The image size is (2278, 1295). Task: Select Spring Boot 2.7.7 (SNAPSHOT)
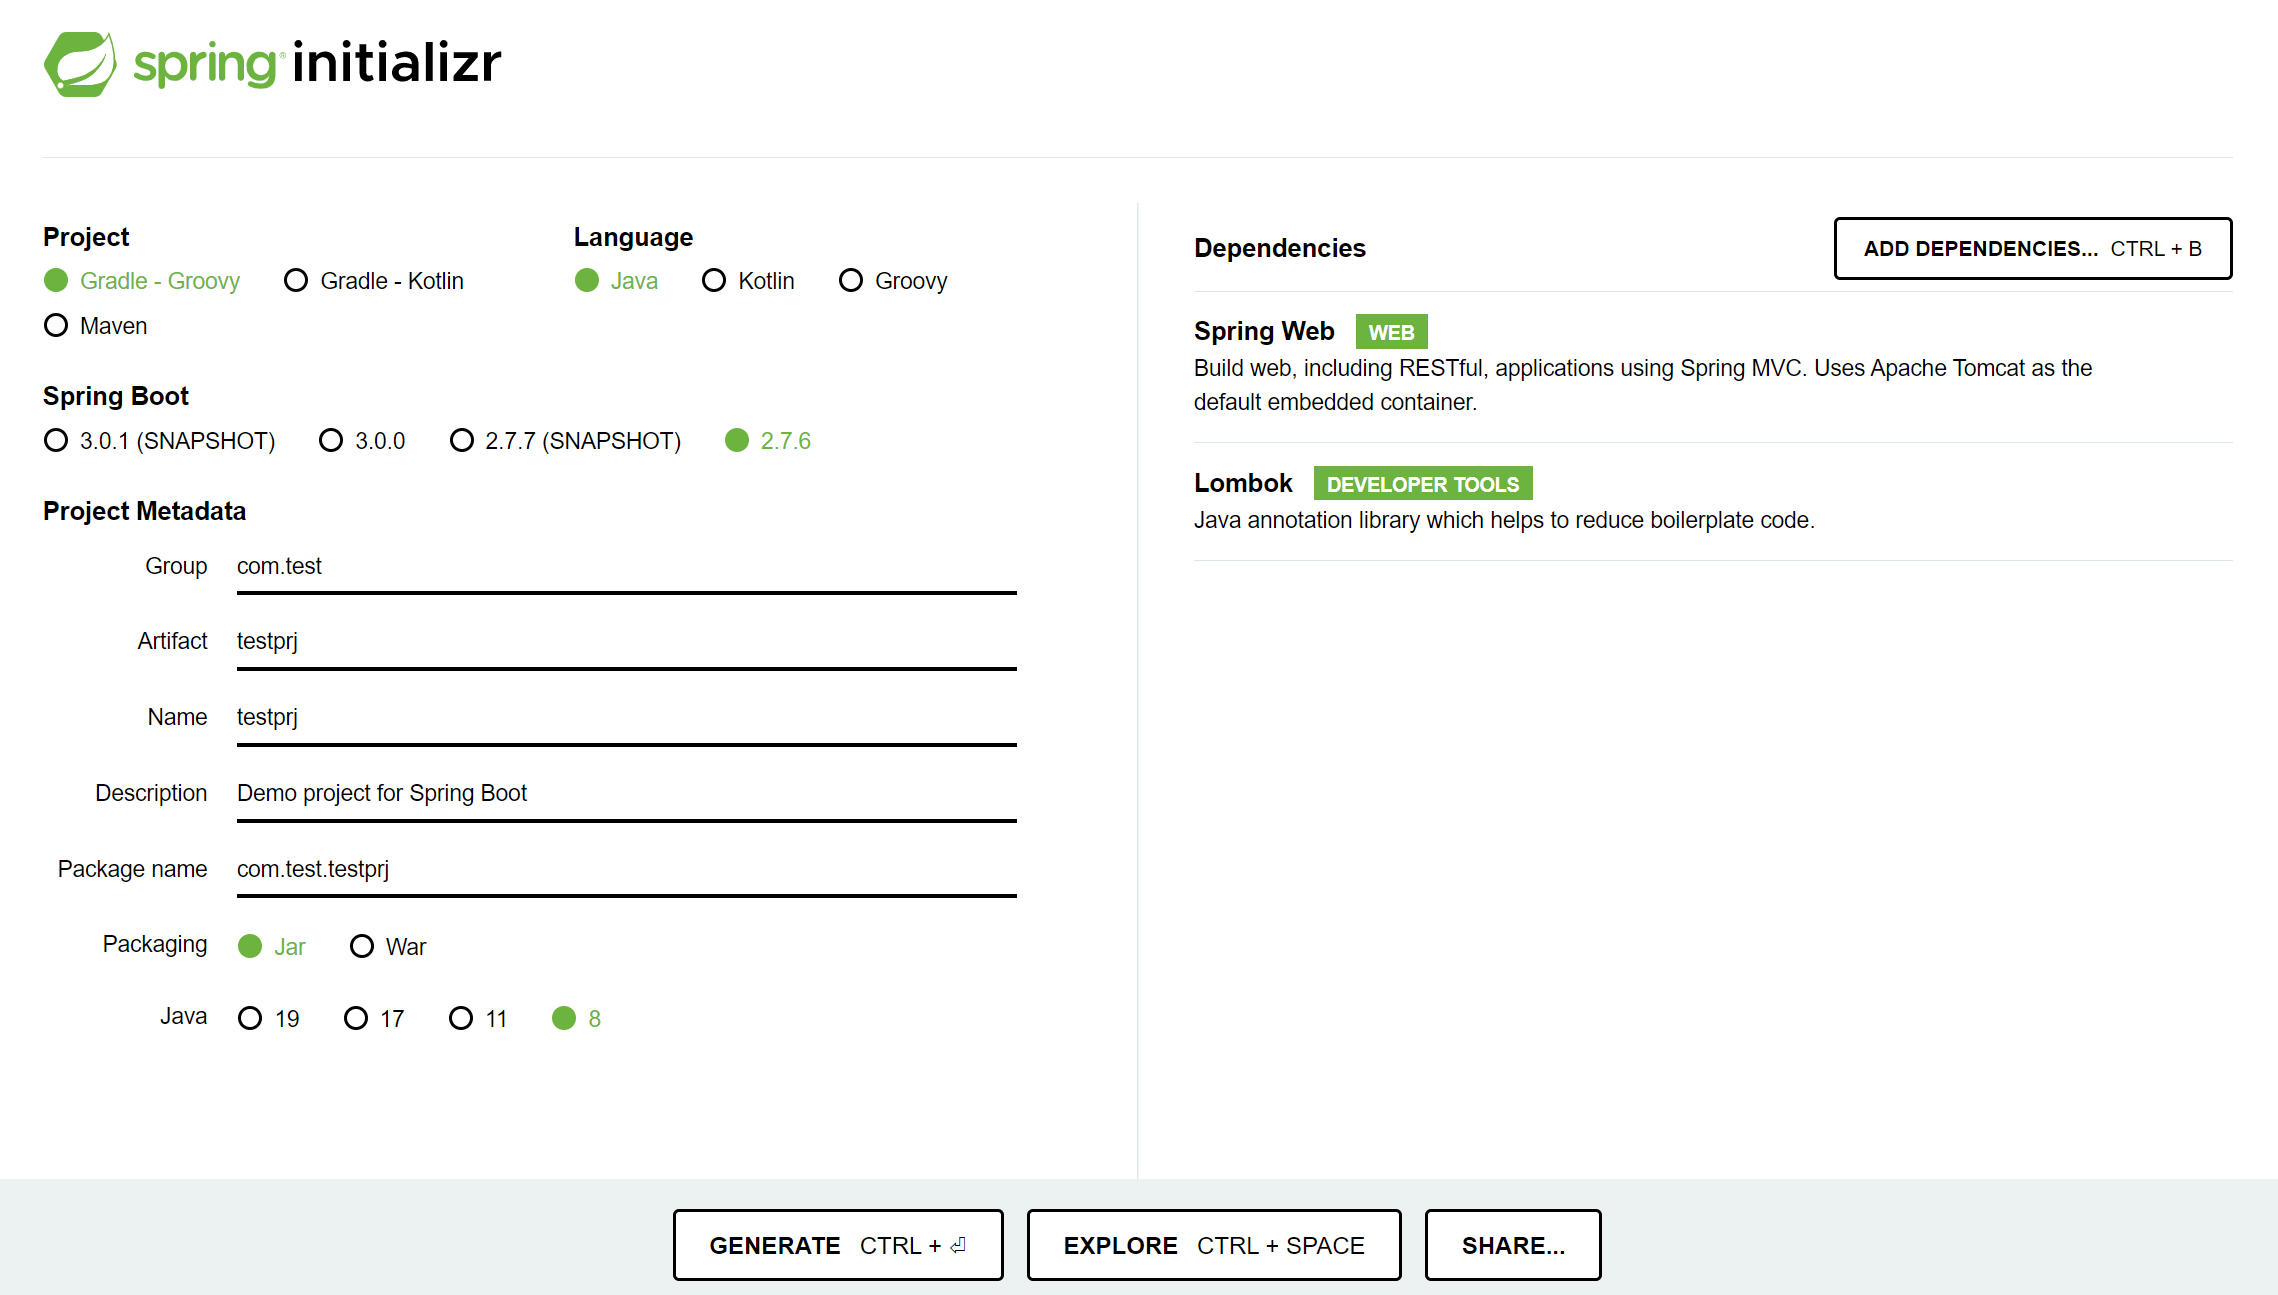[x=461, y=441]
